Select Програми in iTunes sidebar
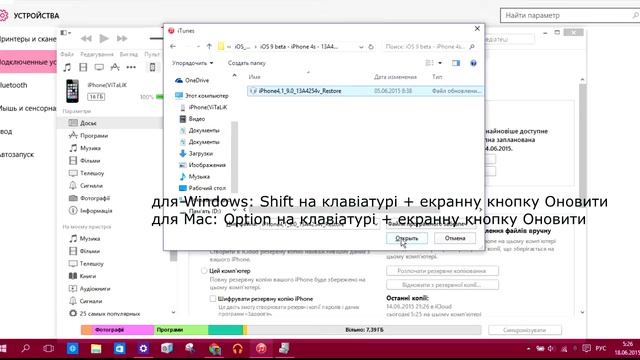The image size is (640, 360). [x=89, y=136]
